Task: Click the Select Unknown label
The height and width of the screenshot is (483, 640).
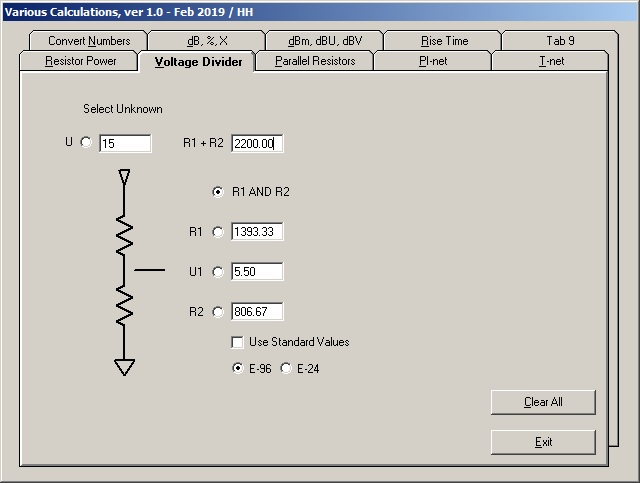Action: [123, 109]
